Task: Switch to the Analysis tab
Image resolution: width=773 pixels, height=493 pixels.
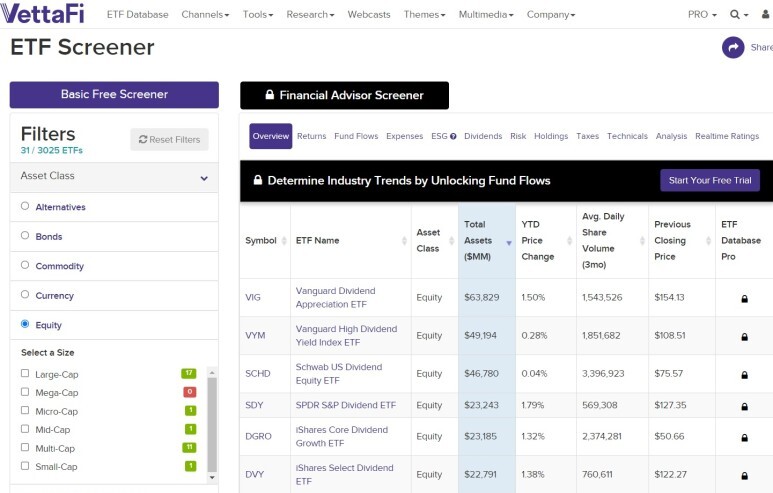Action: (x=671, y=136)
